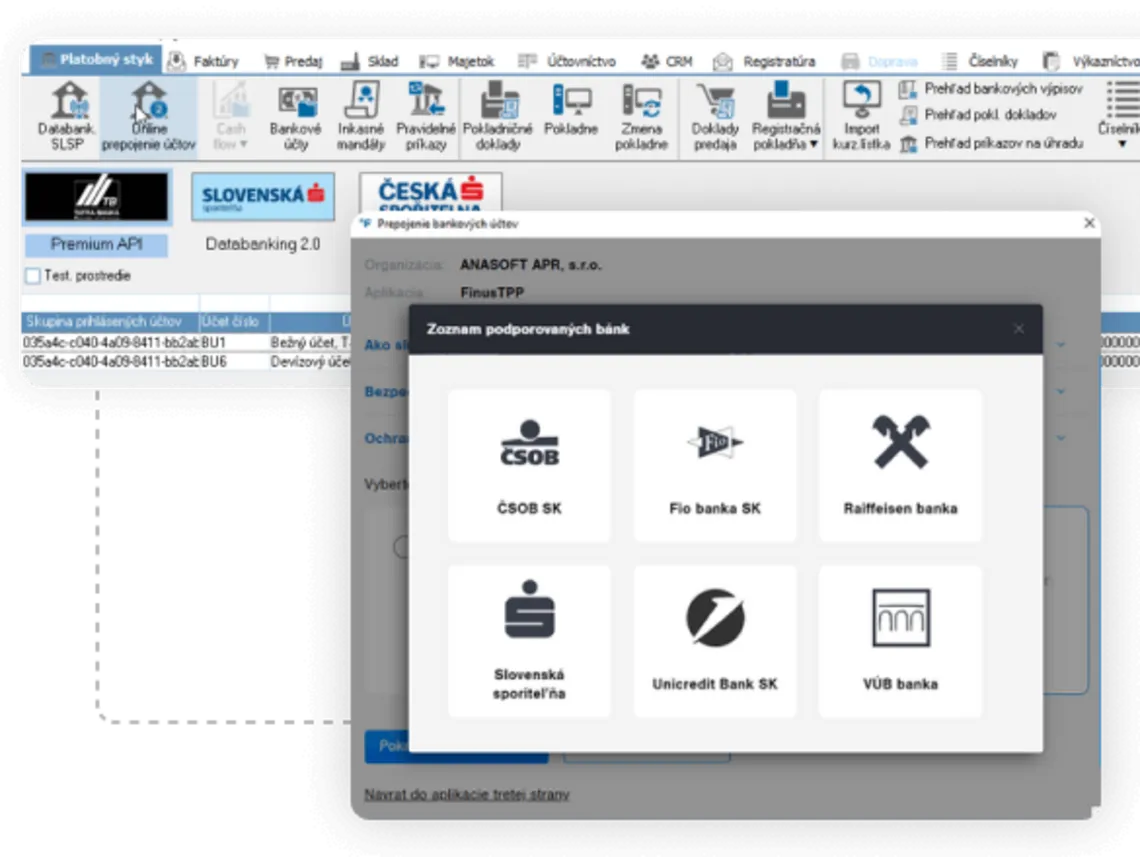The width and height of the screenshot is (1140, 857).
Task: Switch to Majetok tab
Action: point(457,62)
